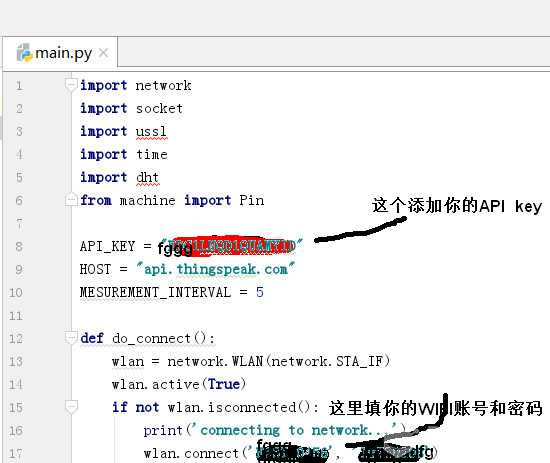The image size is (550, 463).
Task: Click the do_connect function name
Action: pyautogui.click(x=151, y=338)
